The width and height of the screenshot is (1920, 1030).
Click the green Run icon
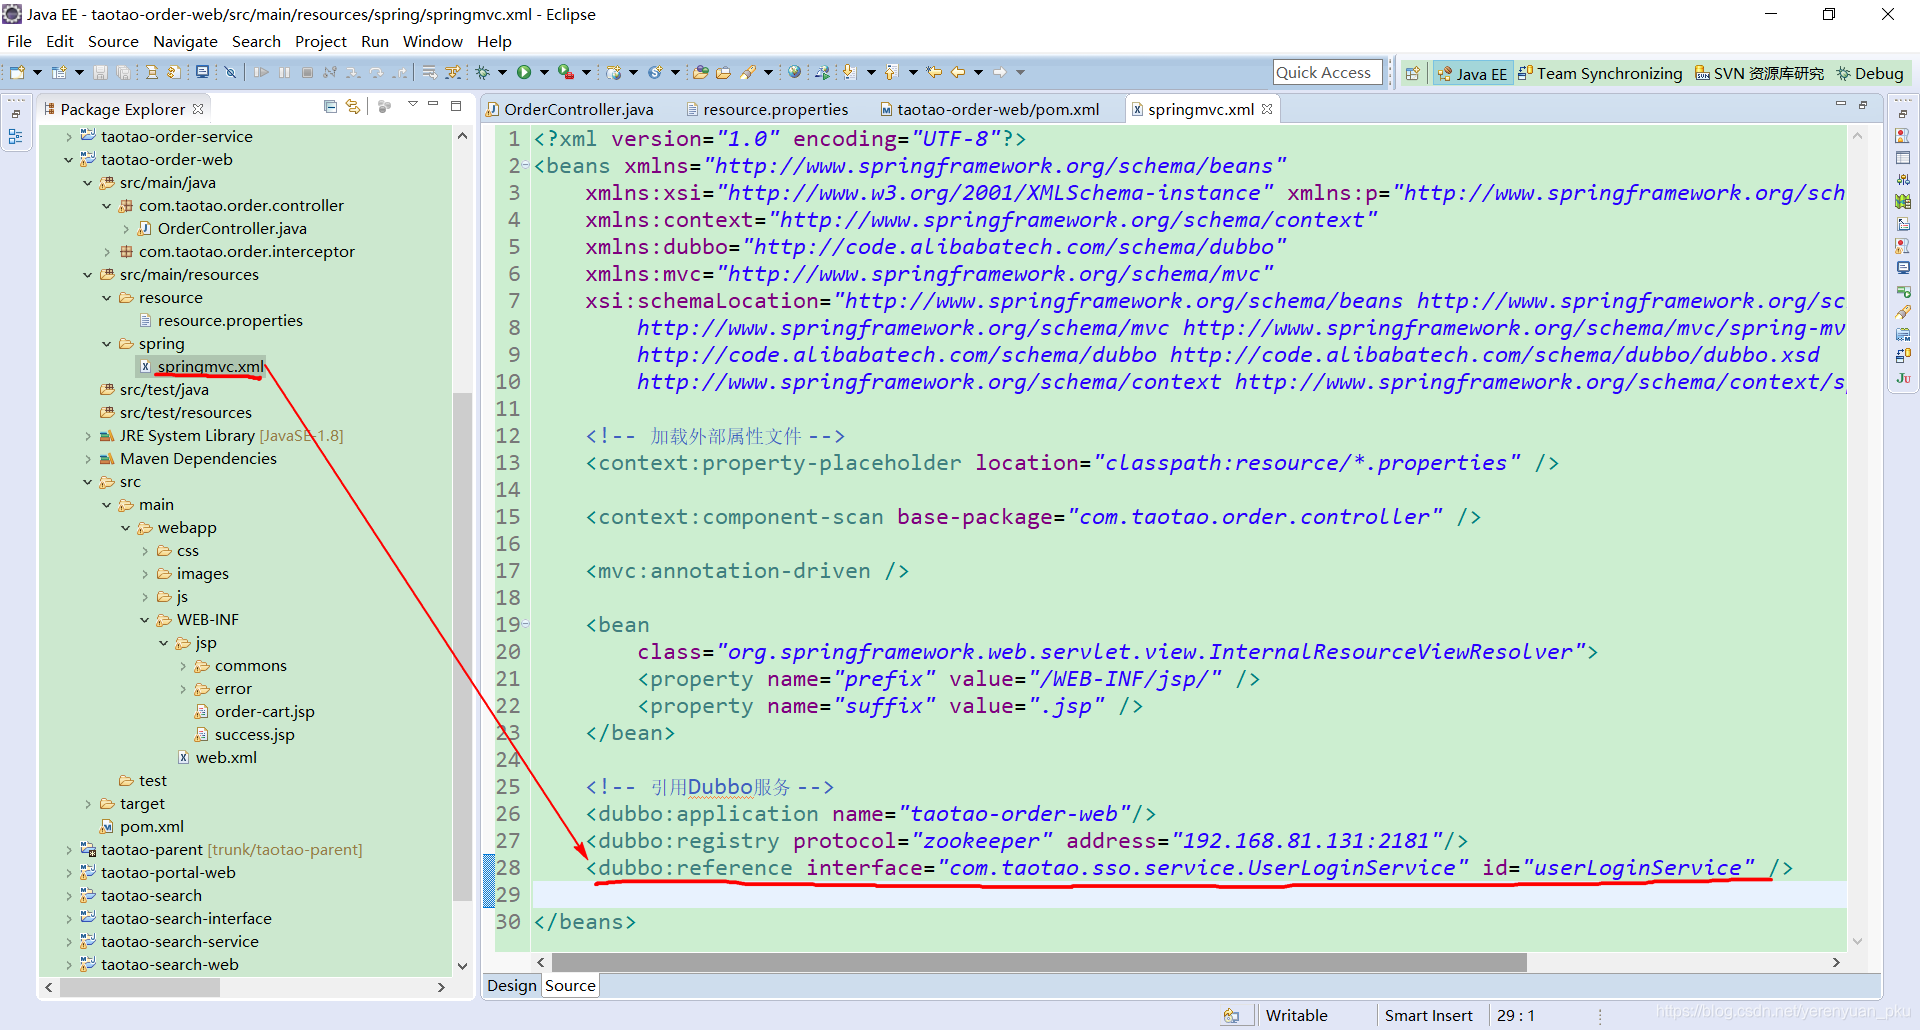[x=524, y=72]
